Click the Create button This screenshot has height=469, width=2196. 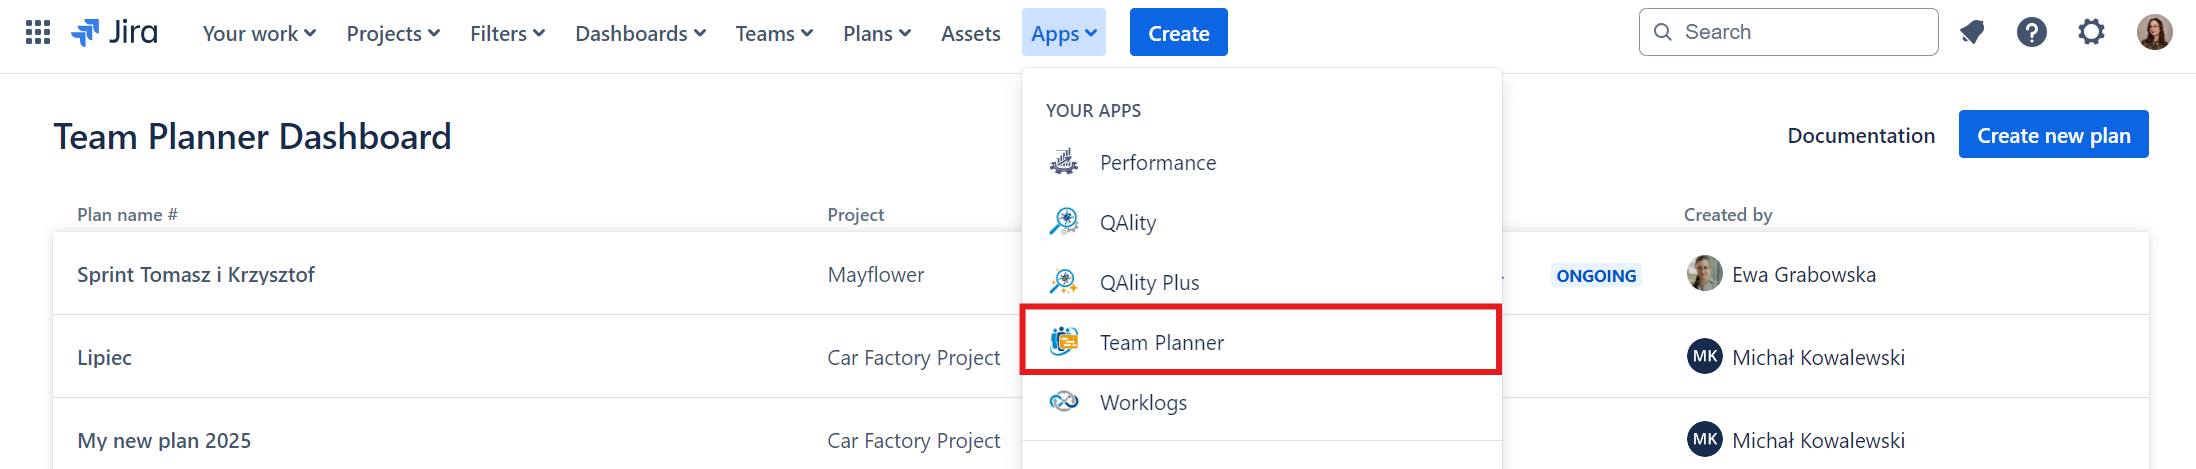(1179, 32)
